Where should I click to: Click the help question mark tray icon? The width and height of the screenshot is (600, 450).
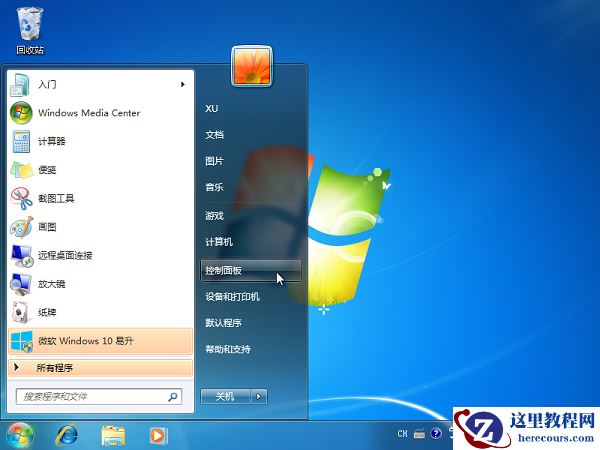(436, 434)
